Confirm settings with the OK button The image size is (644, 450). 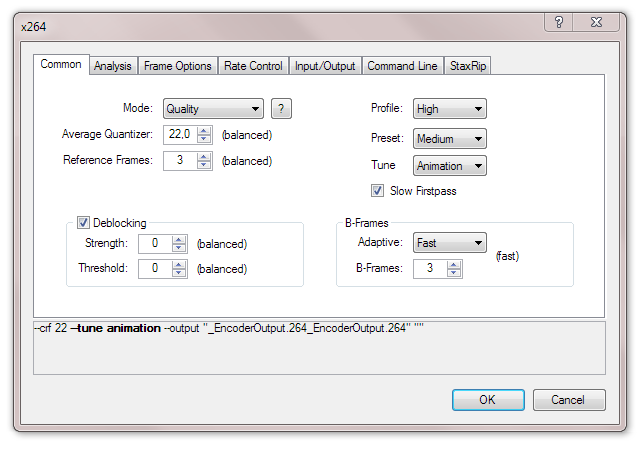[488, 400]
